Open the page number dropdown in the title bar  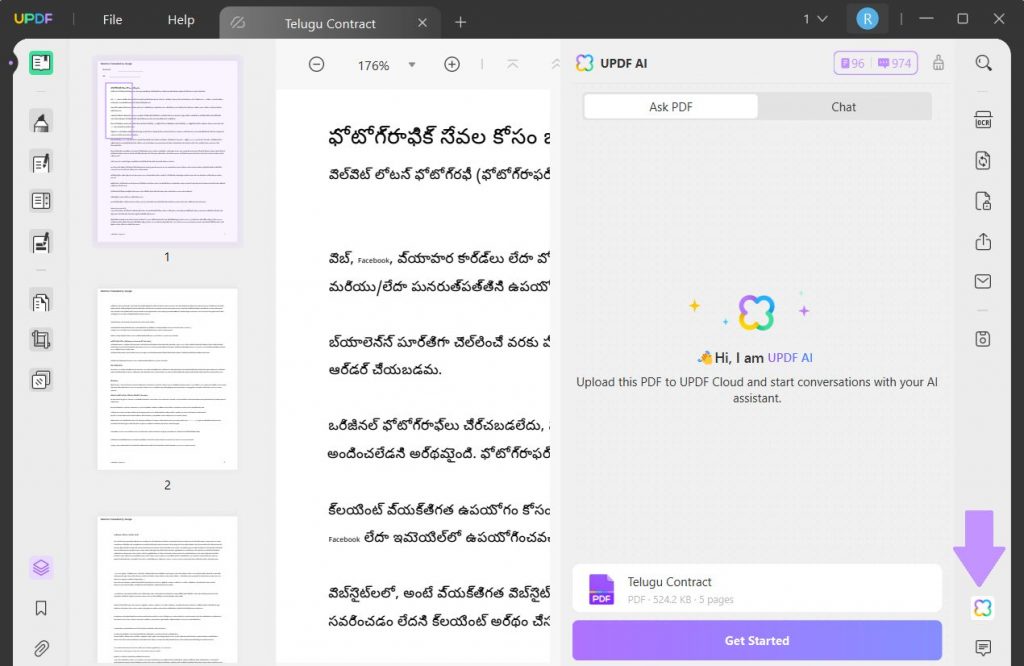pyautogui.click(x=812, y=18)
